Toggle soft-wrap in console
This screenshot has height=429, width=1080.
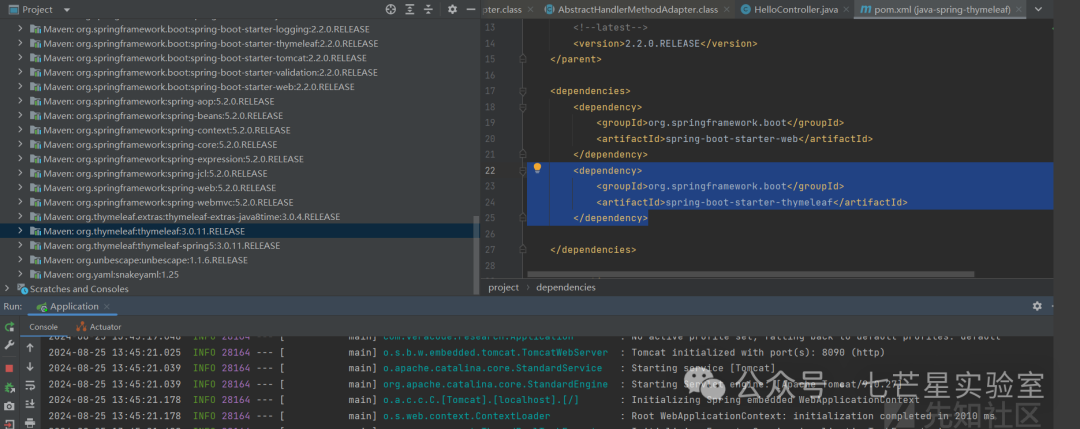pyautogui.click(x=30, y=386)
